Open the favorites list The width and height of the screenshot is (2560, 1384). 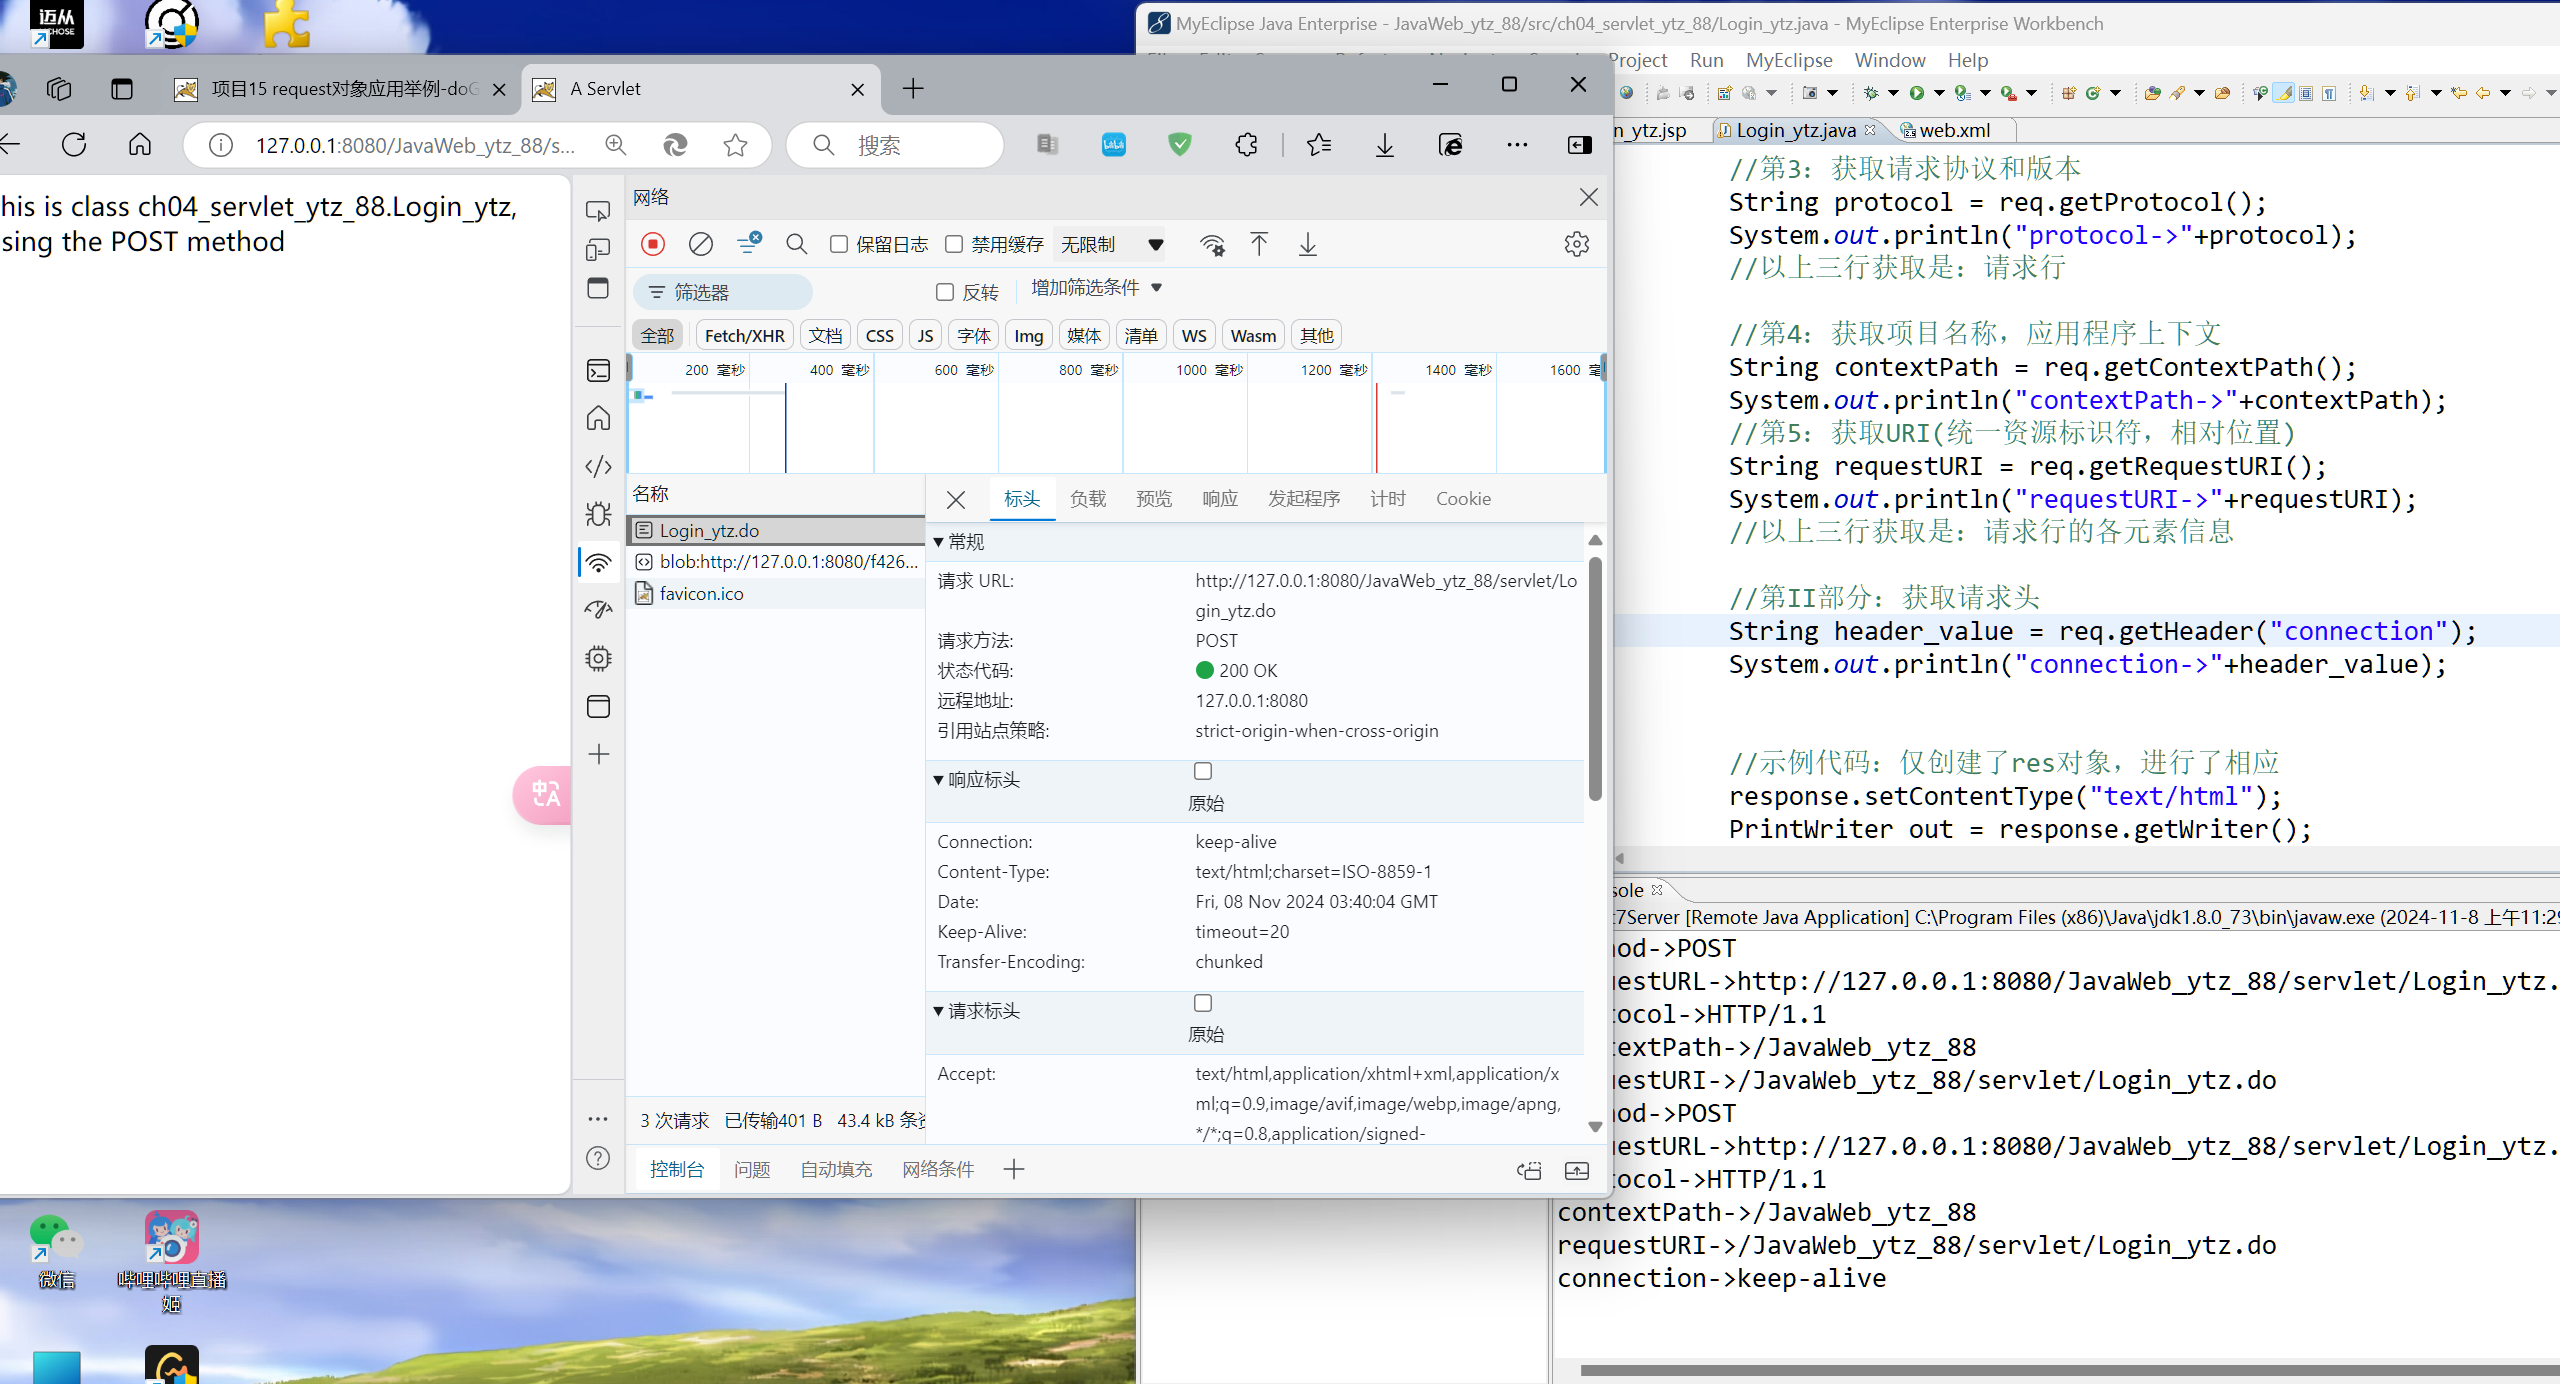click(1319, 145)
